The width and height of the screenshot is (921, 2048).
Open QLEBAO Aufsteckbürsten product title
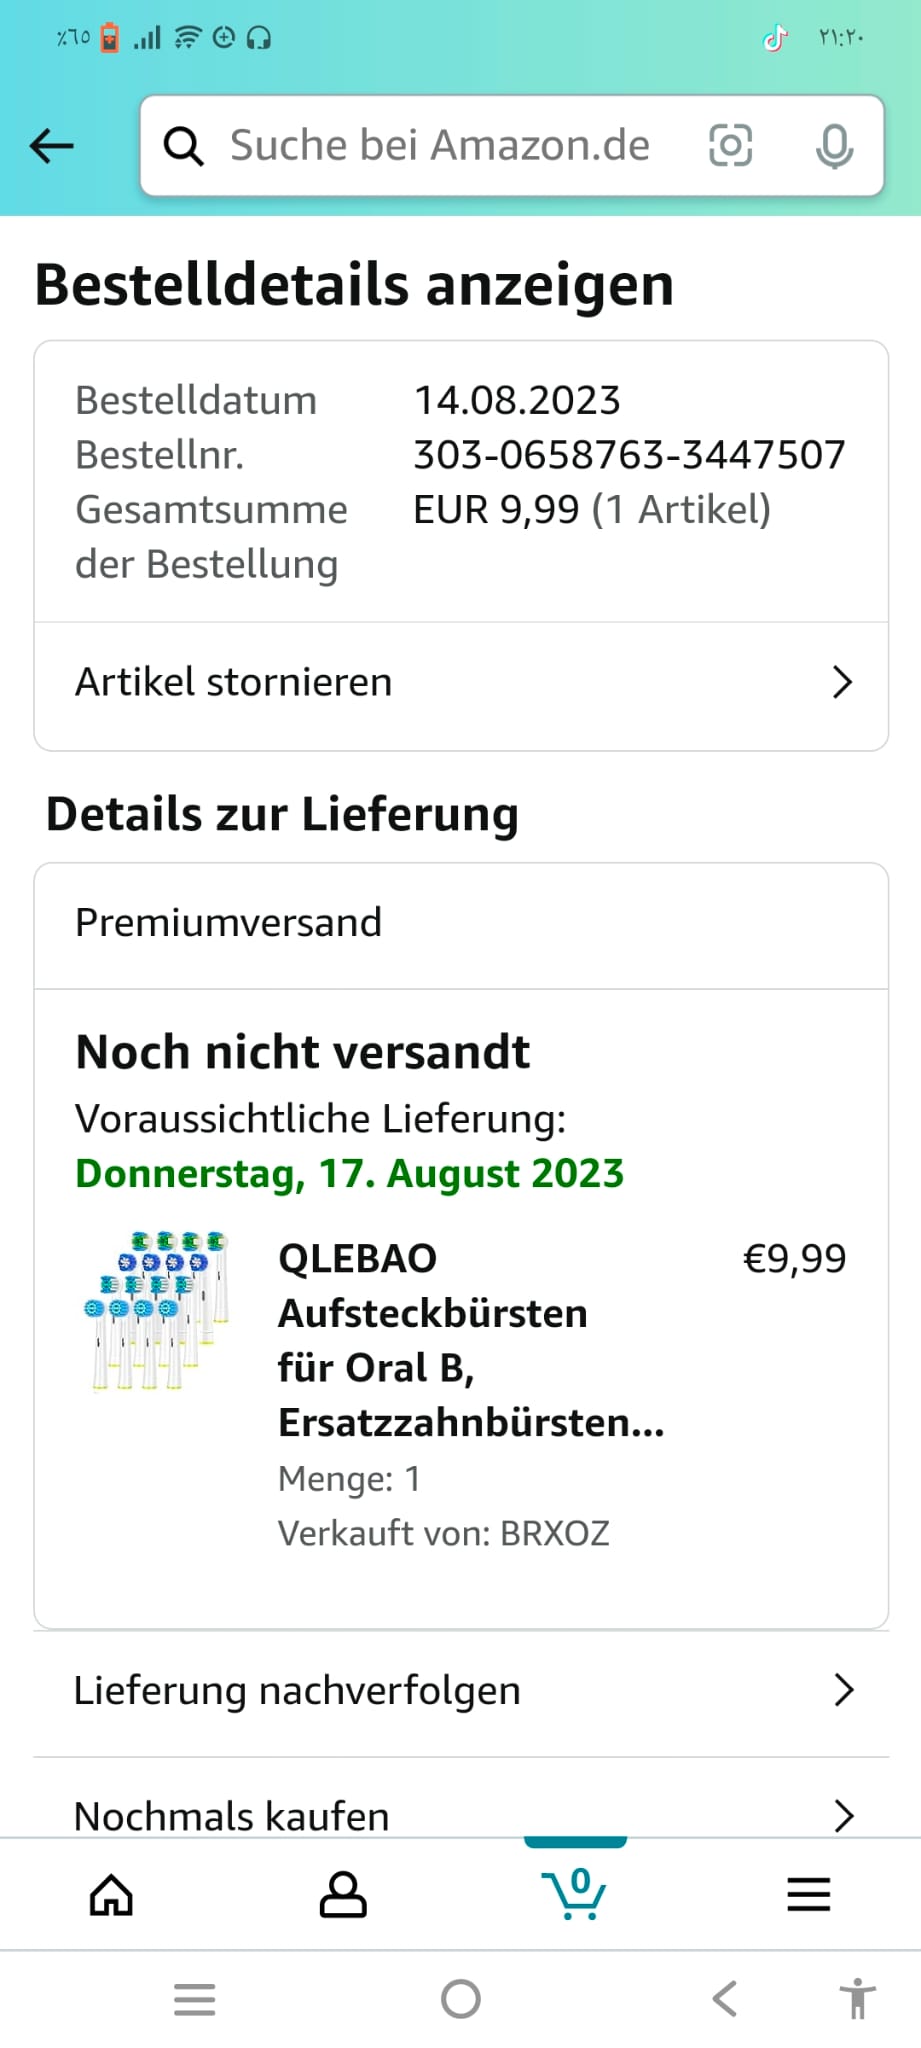[471, 1340]
